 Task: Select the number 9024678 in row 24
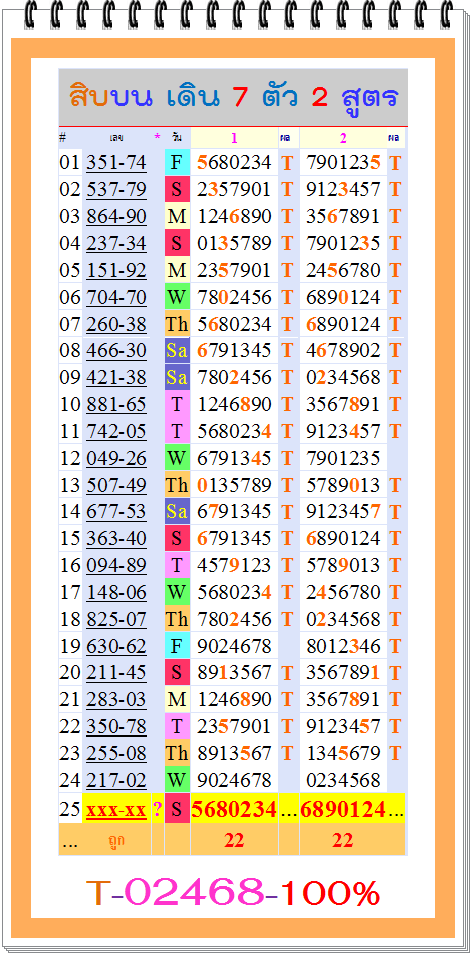234,780
